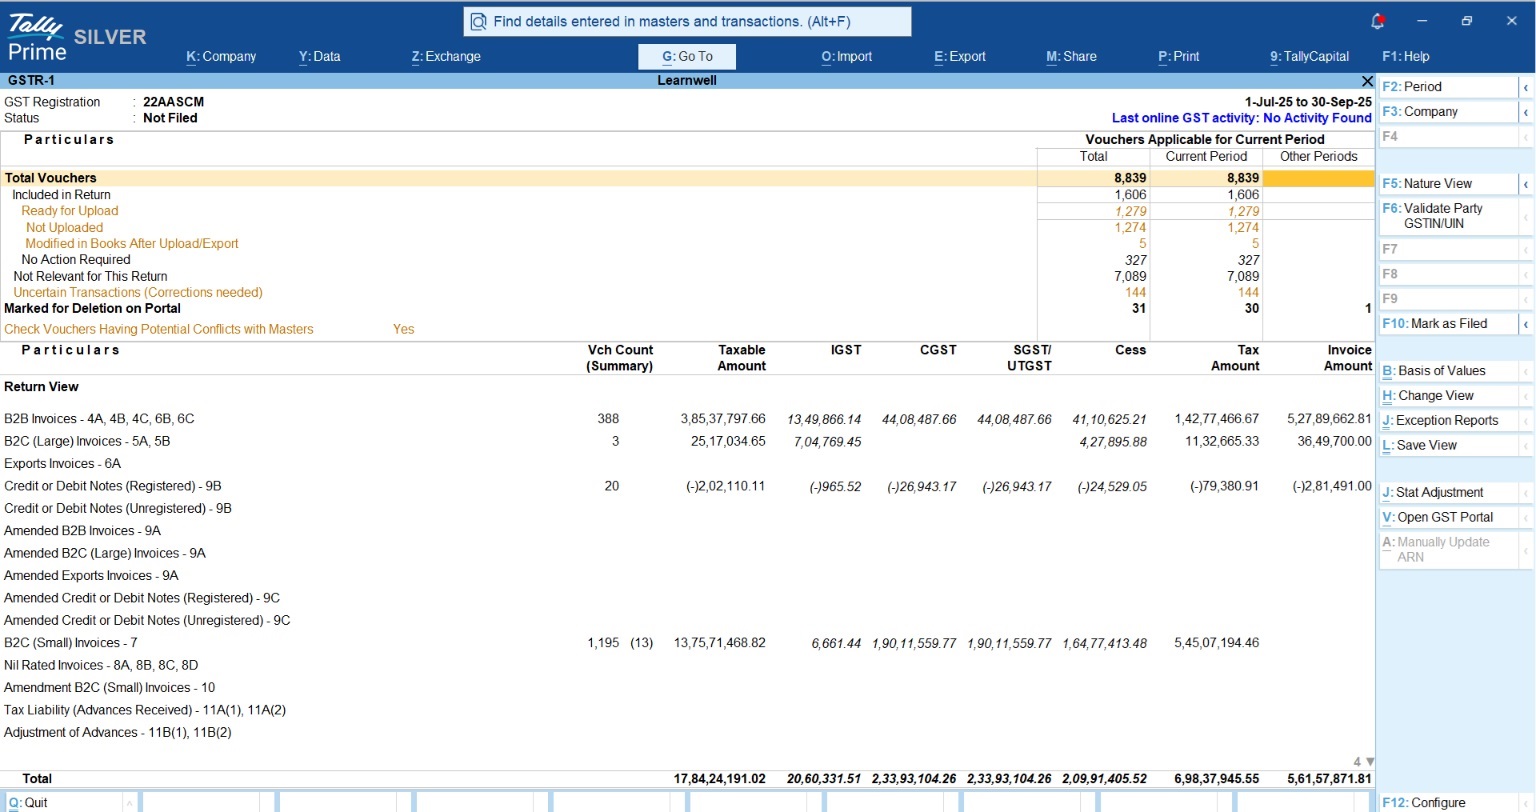Click H: Change View button
The width and height of the screenshot is (1536, 812).
pos(1449,395)
